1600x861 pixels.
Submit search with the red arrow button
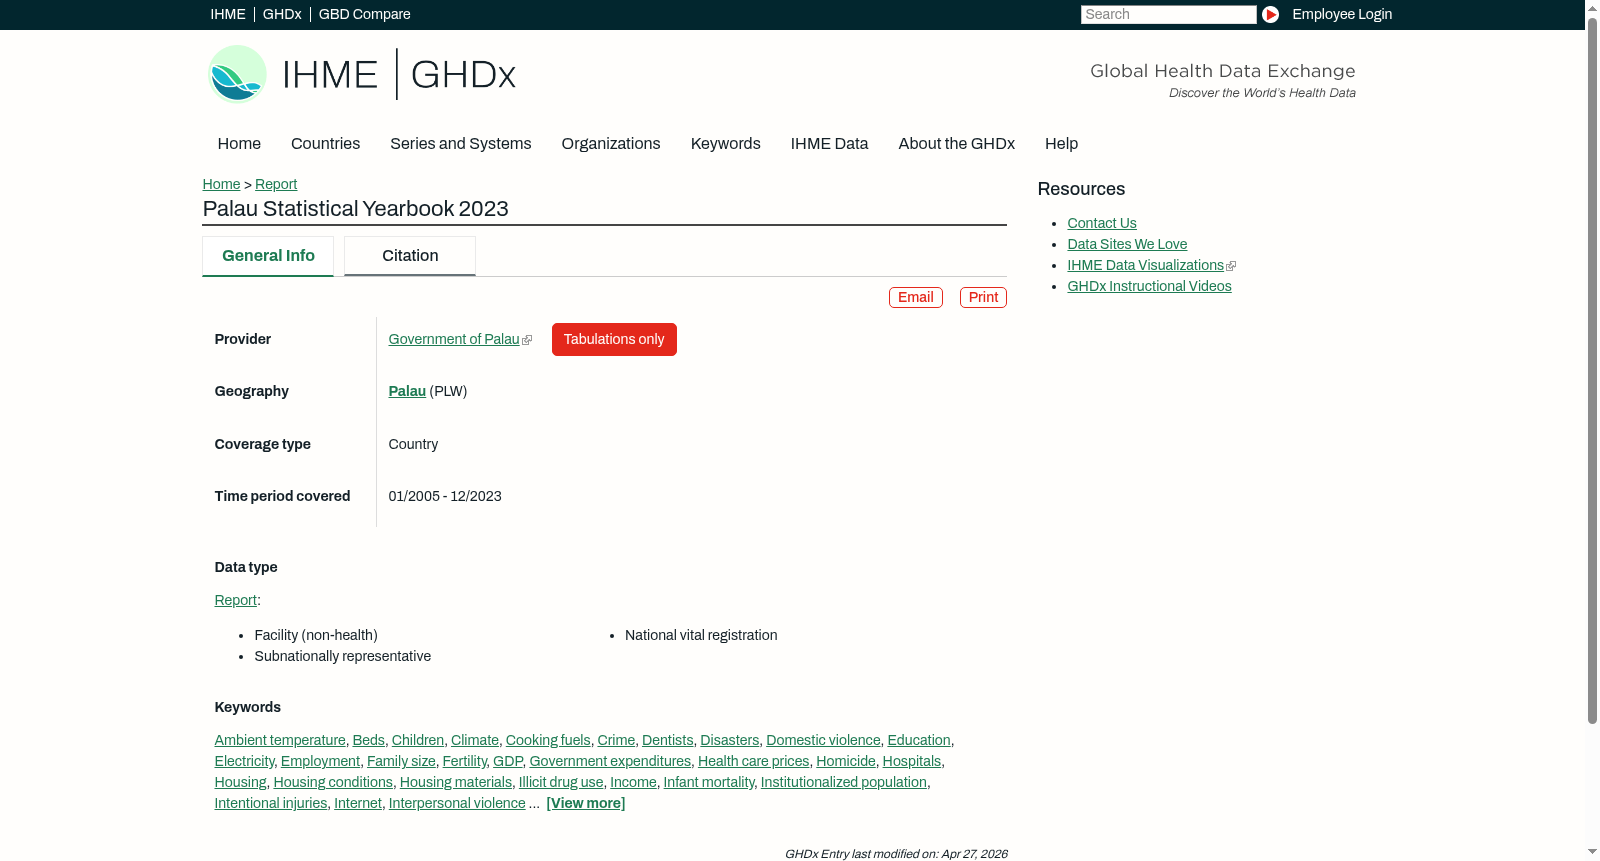pyautogui.click(x=1270, y=14)
